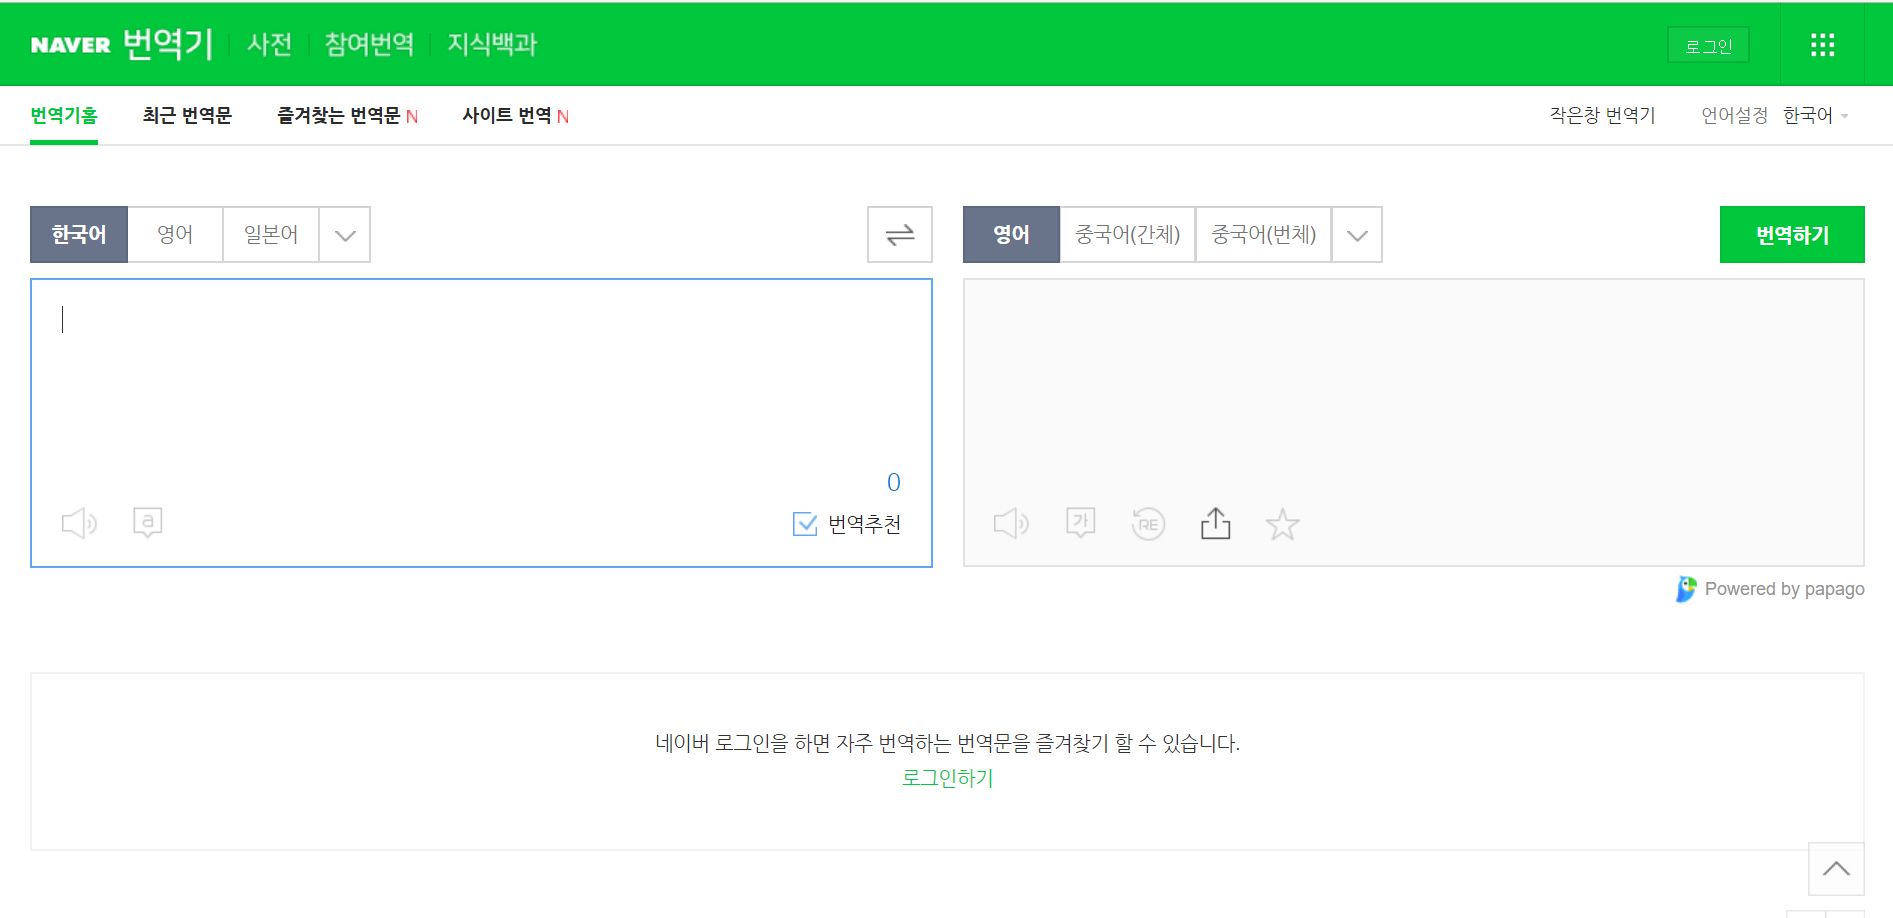Click the character count 0
The width and height of the screenshot is (1893, 918).
894,482
